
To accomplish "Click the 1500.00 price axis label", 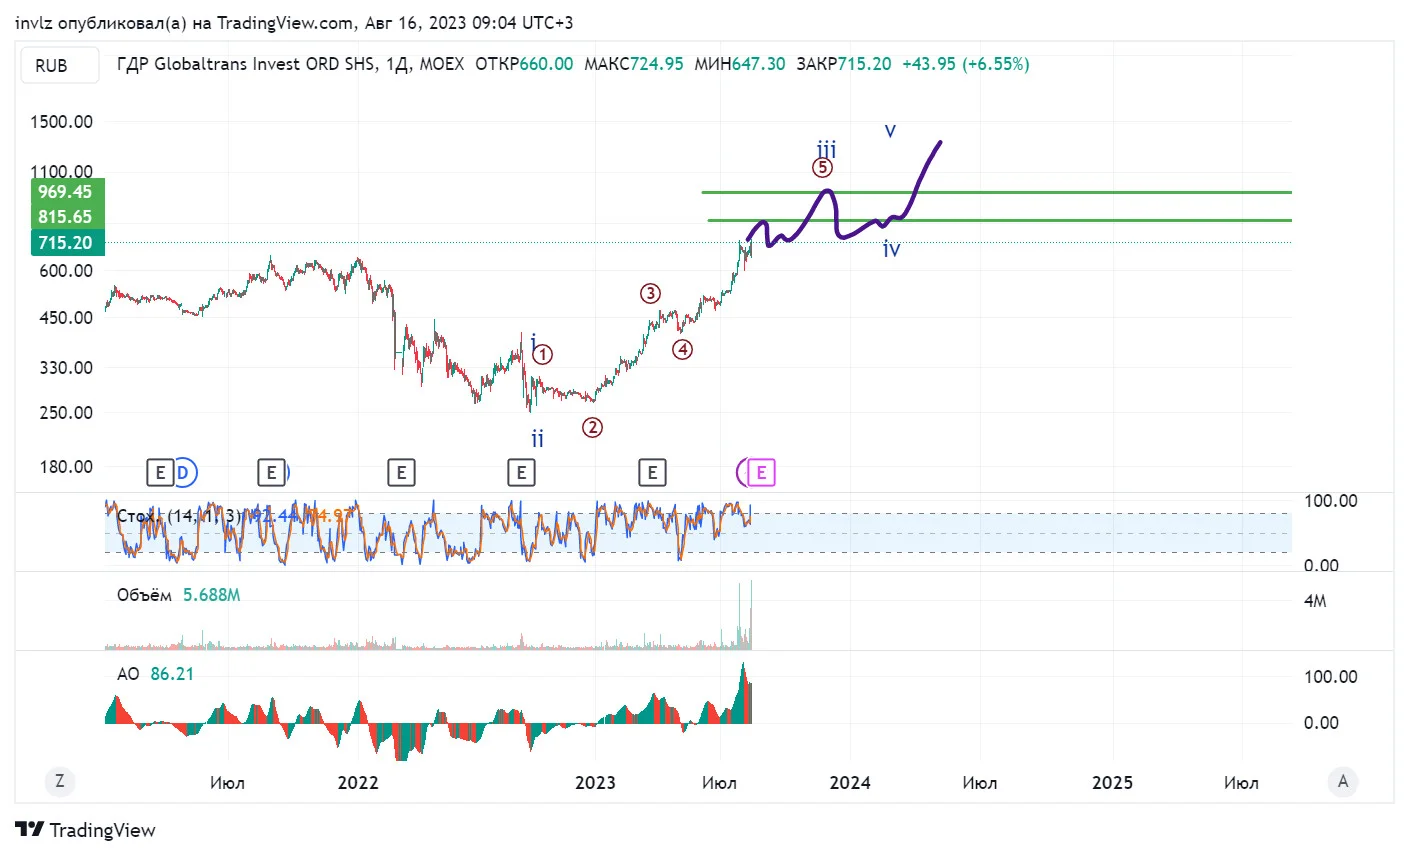I will point(62,122).
